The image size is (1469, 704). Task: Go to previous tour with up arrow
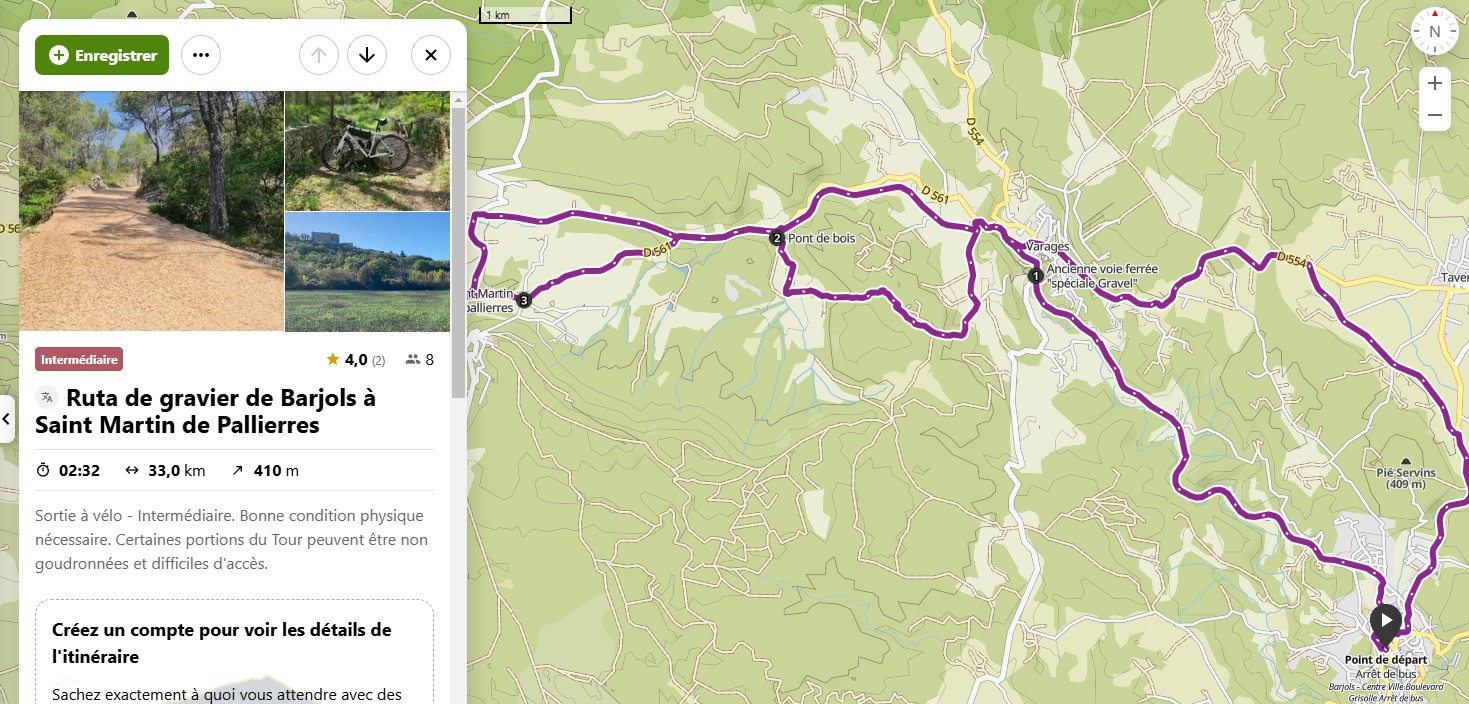[x=319, y=55]
